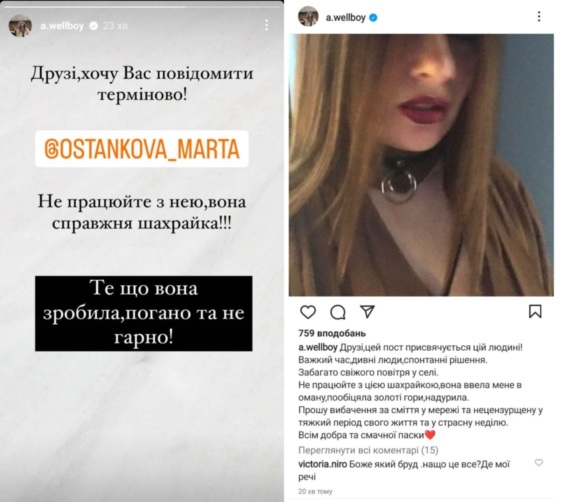Viewport: 561px width, 502px height.
Task: Tap the story progress bar at top
Action: pyautogui.click(x=142, y=6)
